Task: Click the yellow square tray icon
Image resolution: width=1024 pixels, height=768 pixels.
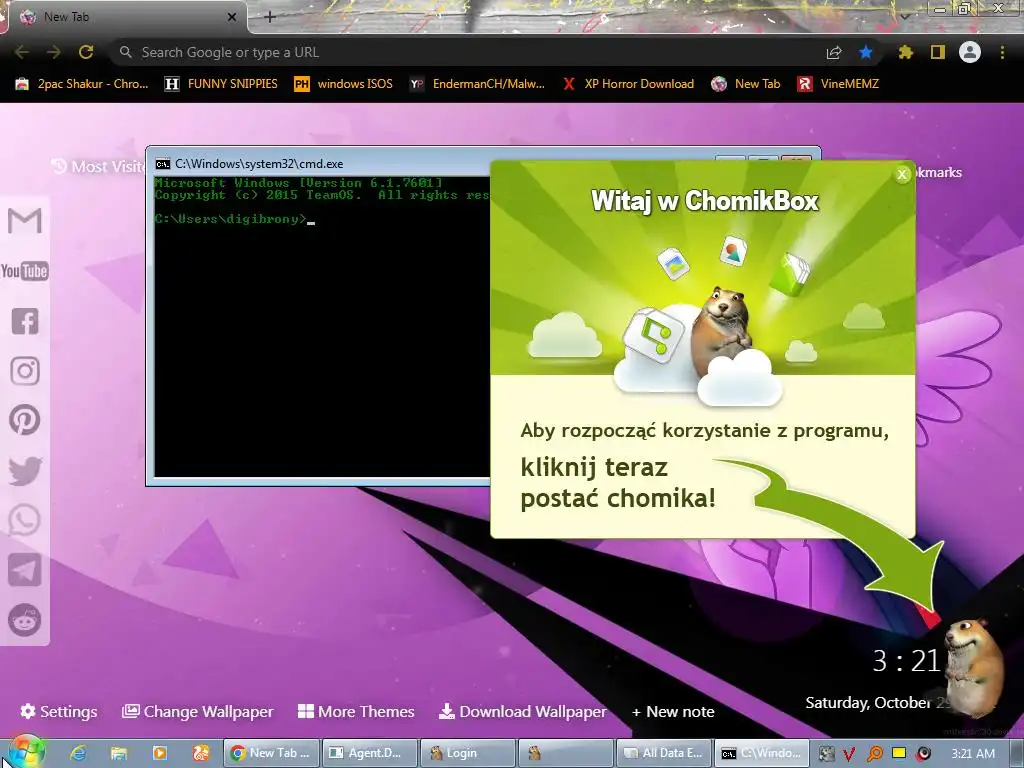Action: [x=899, y=753]
